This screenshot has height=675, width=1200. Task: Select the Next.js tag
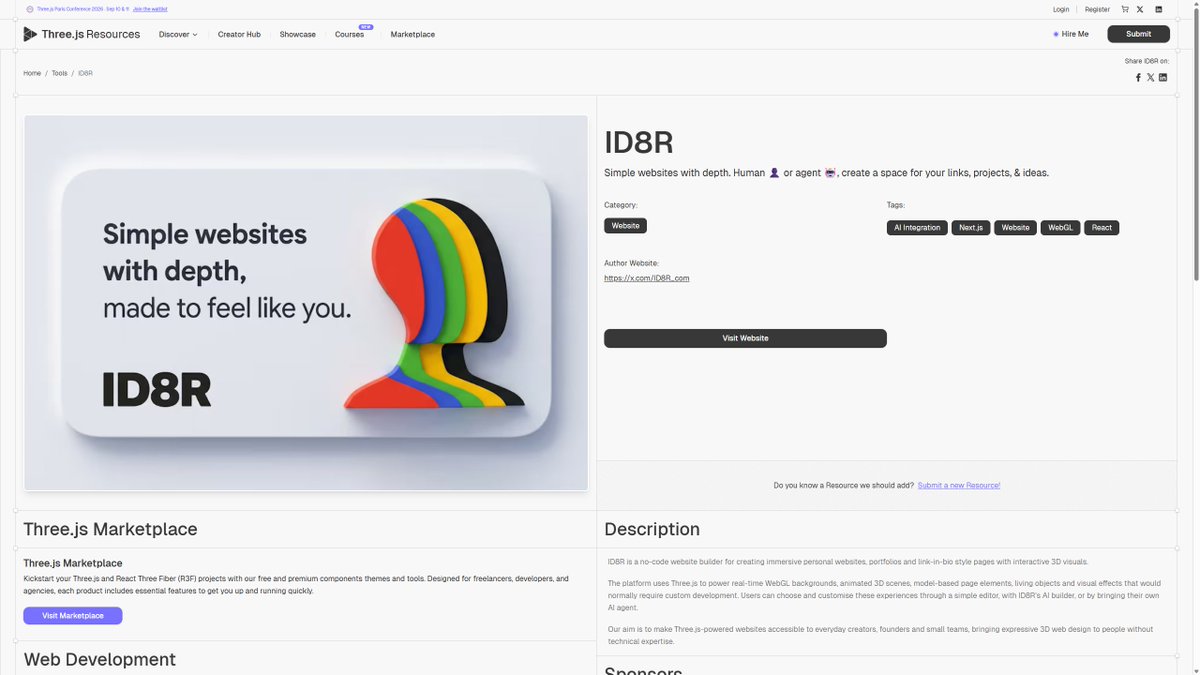point(971,228)
